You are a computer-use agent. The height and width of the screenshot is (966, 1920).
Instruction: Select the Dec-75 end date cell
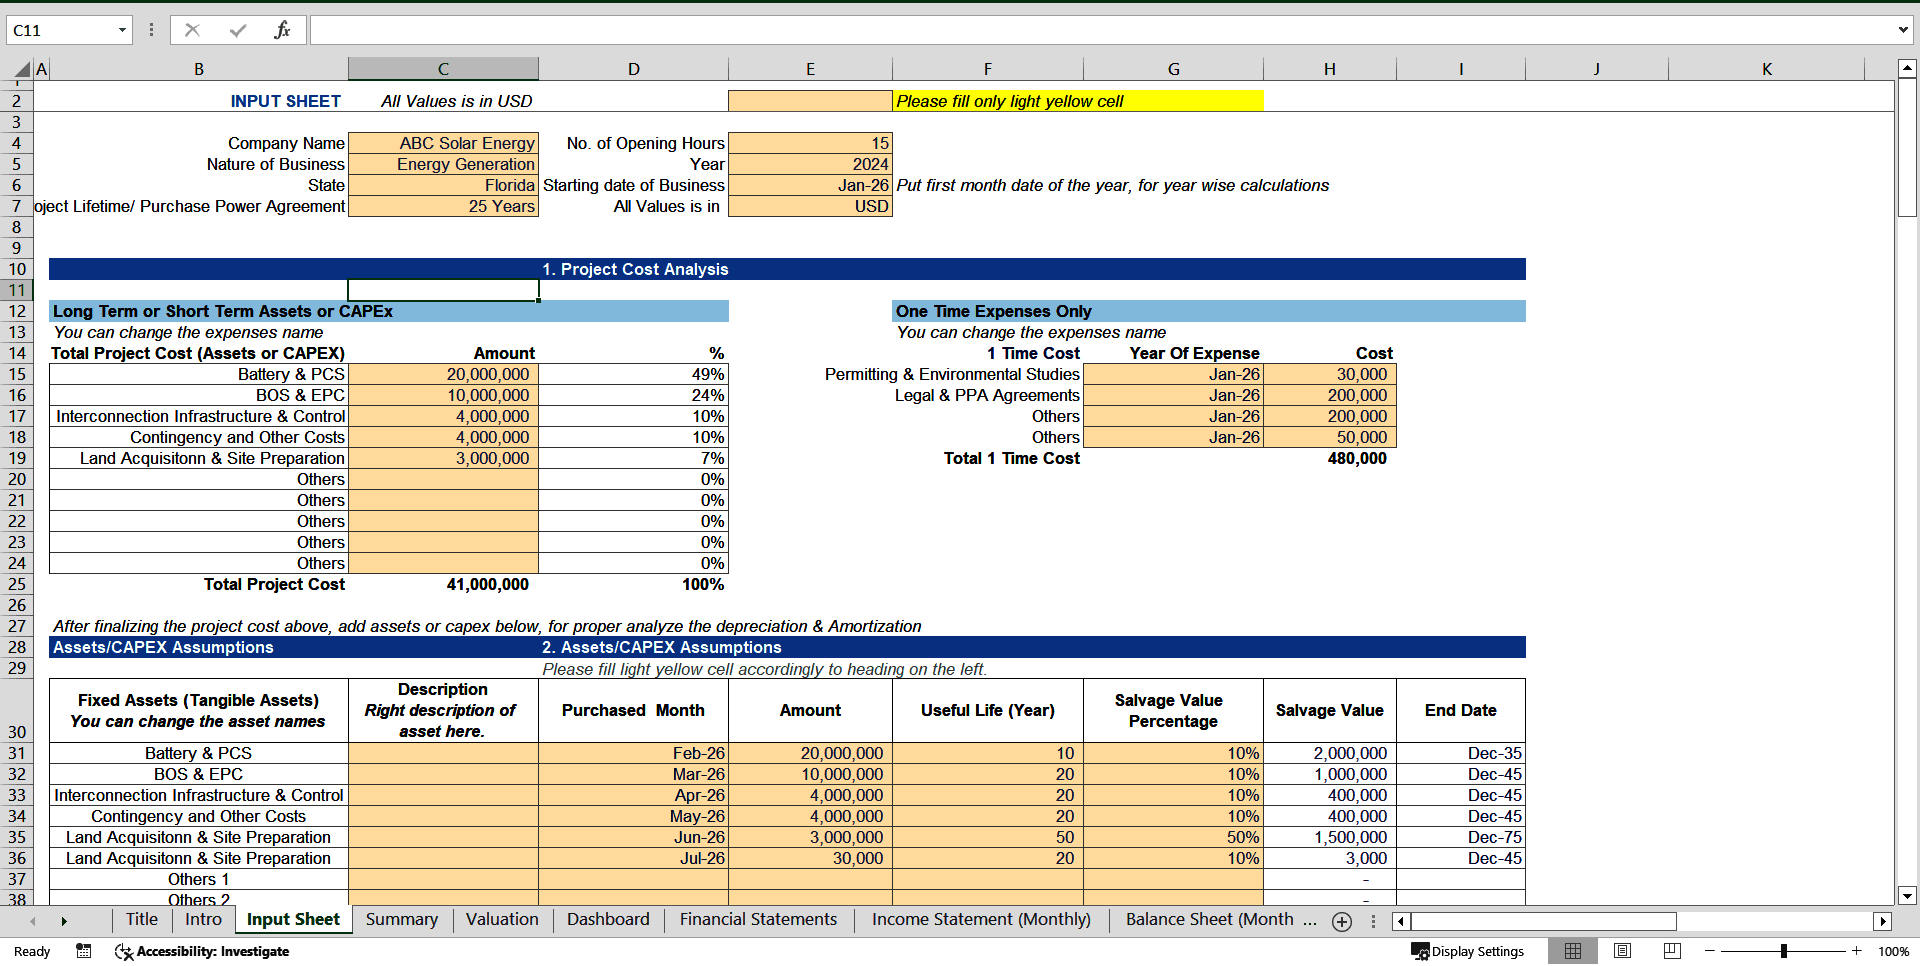1460,837
